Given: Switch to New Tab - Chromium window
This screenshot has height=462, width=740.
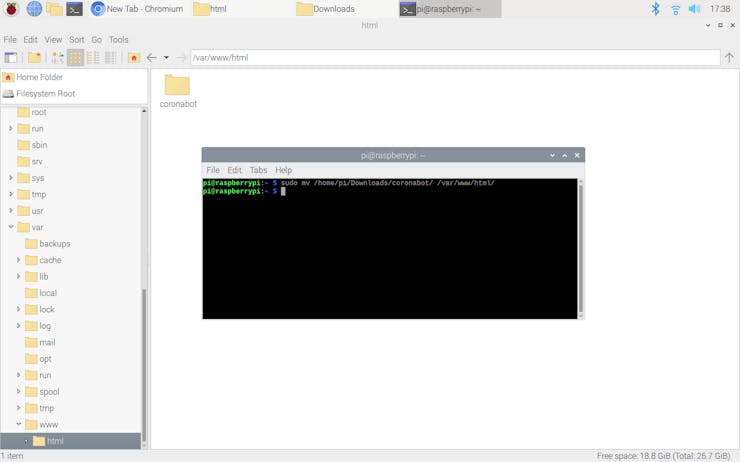Looking at the screenshot, I should (137, 8).
